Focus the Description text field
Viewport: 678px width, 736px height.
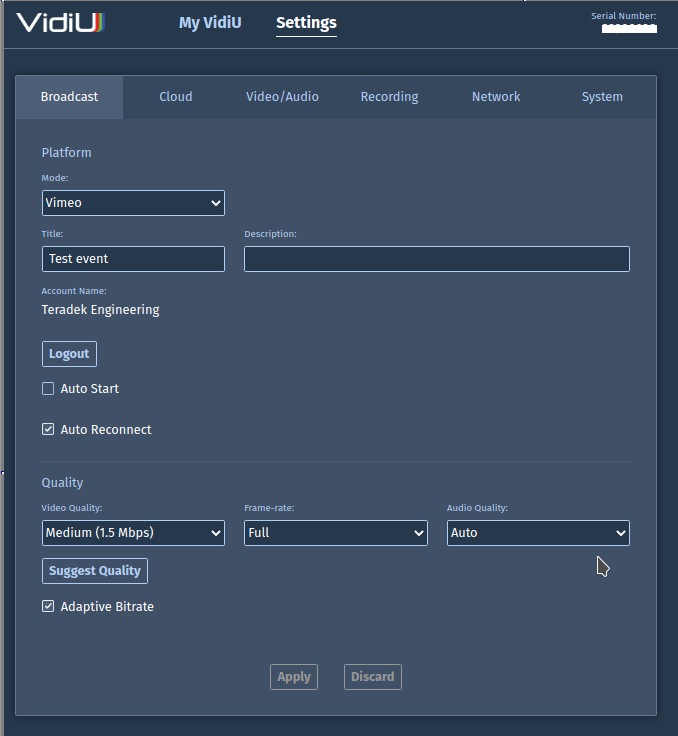[436, 259]
